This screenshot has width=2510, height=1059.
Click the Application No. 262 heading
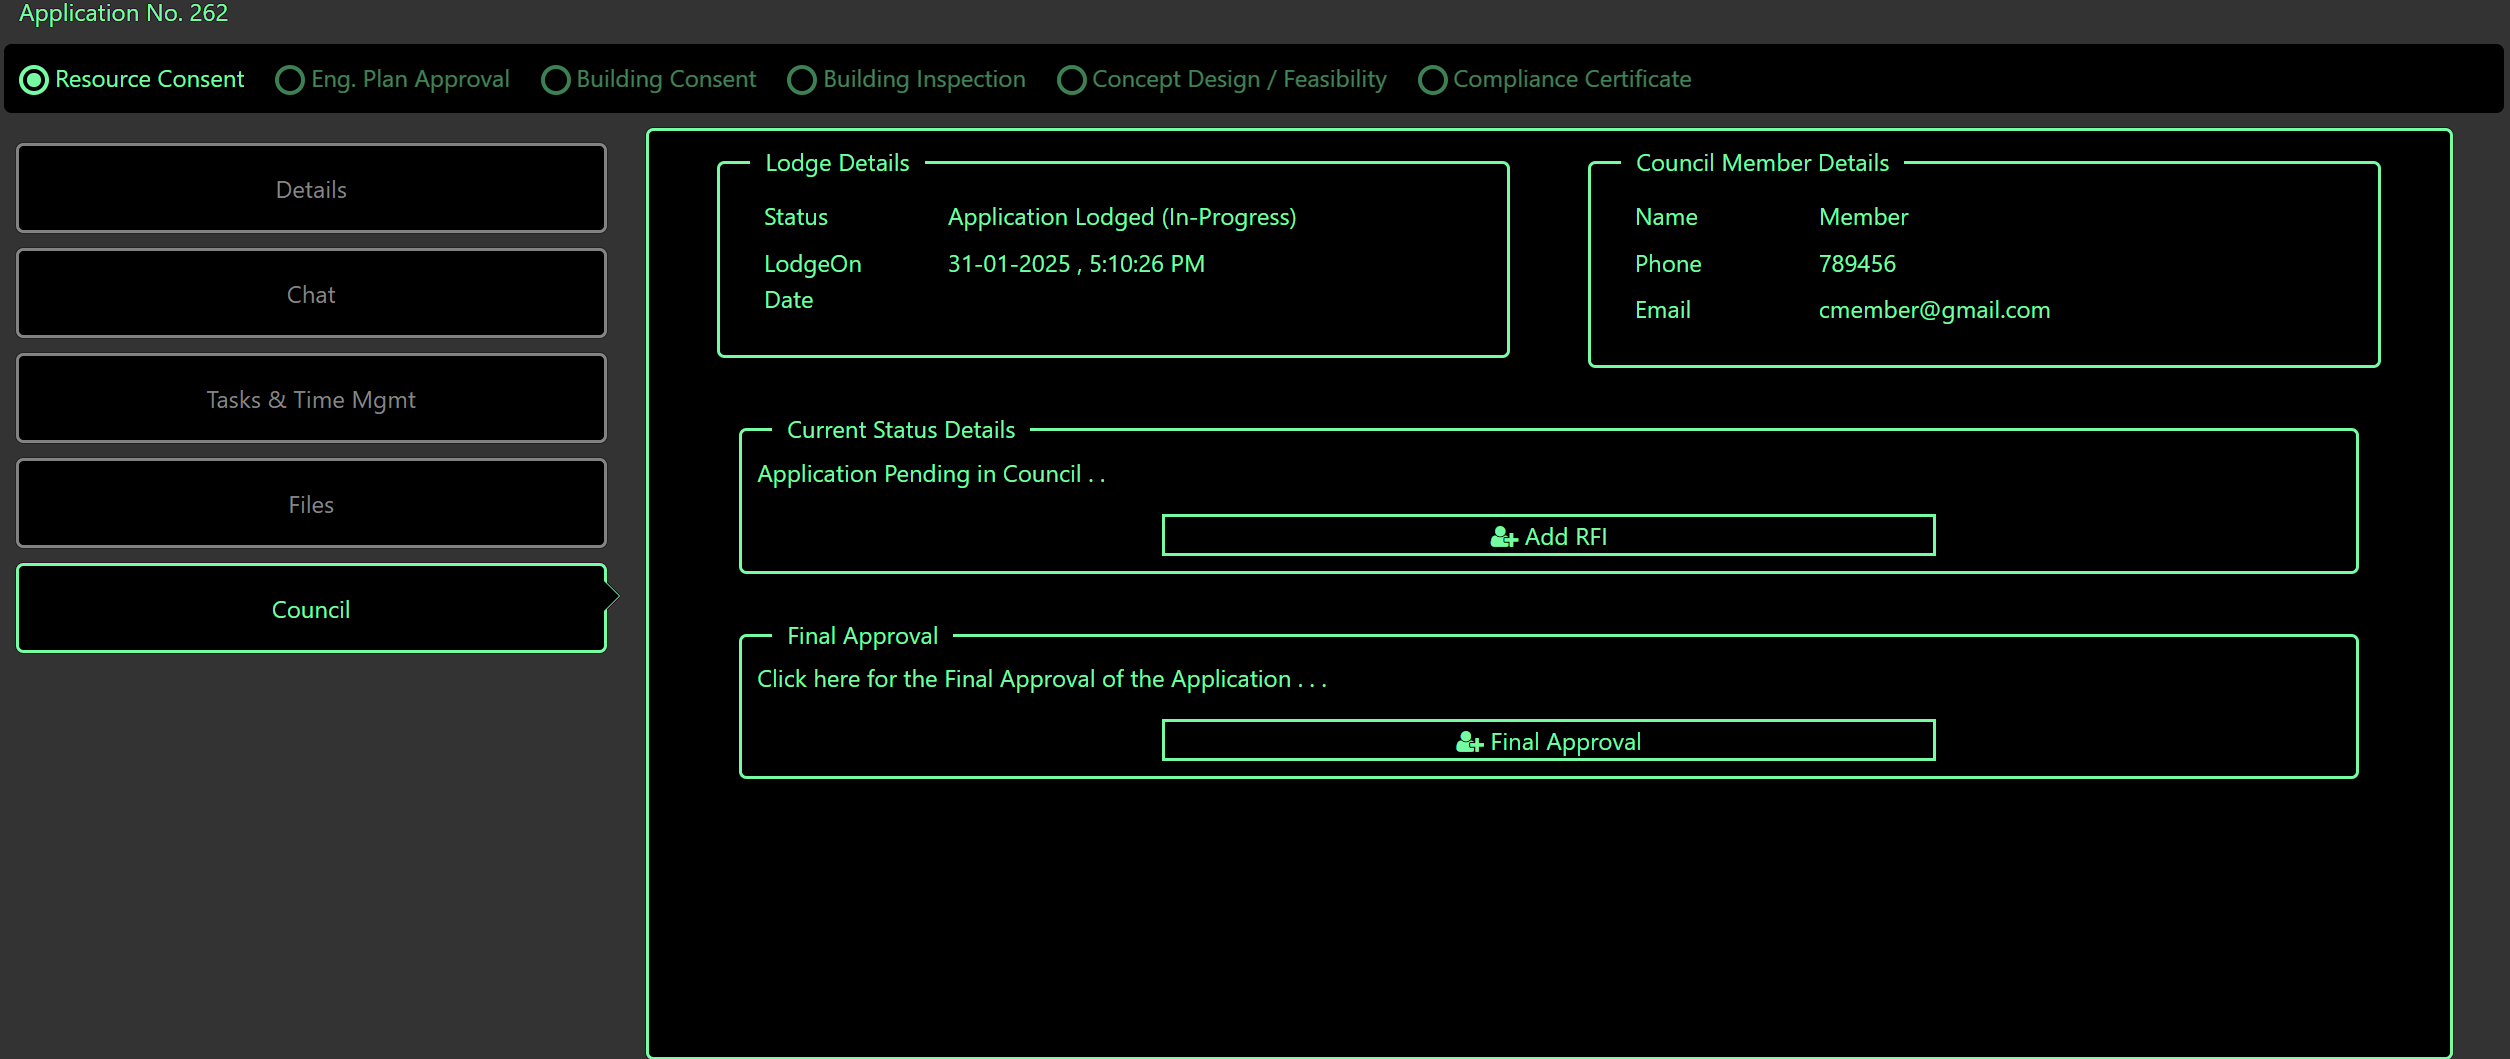pos(122,13)
